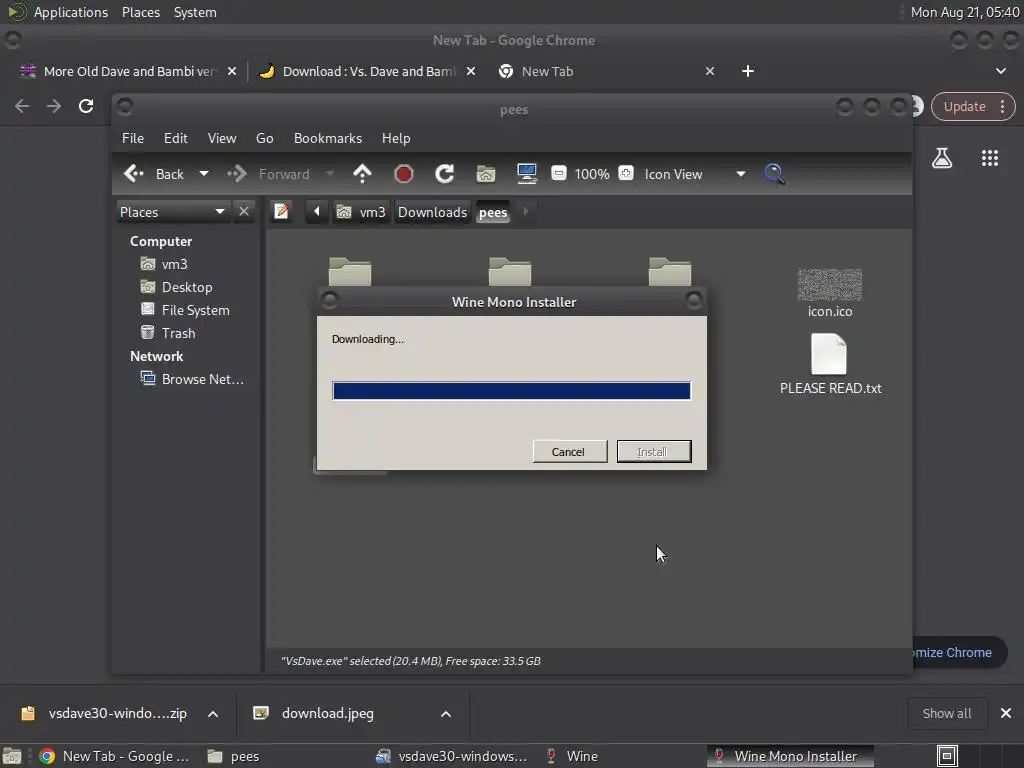Open the Computer toolbar icon
This screenshot has width=1024, height=768.
pos(526,174)
